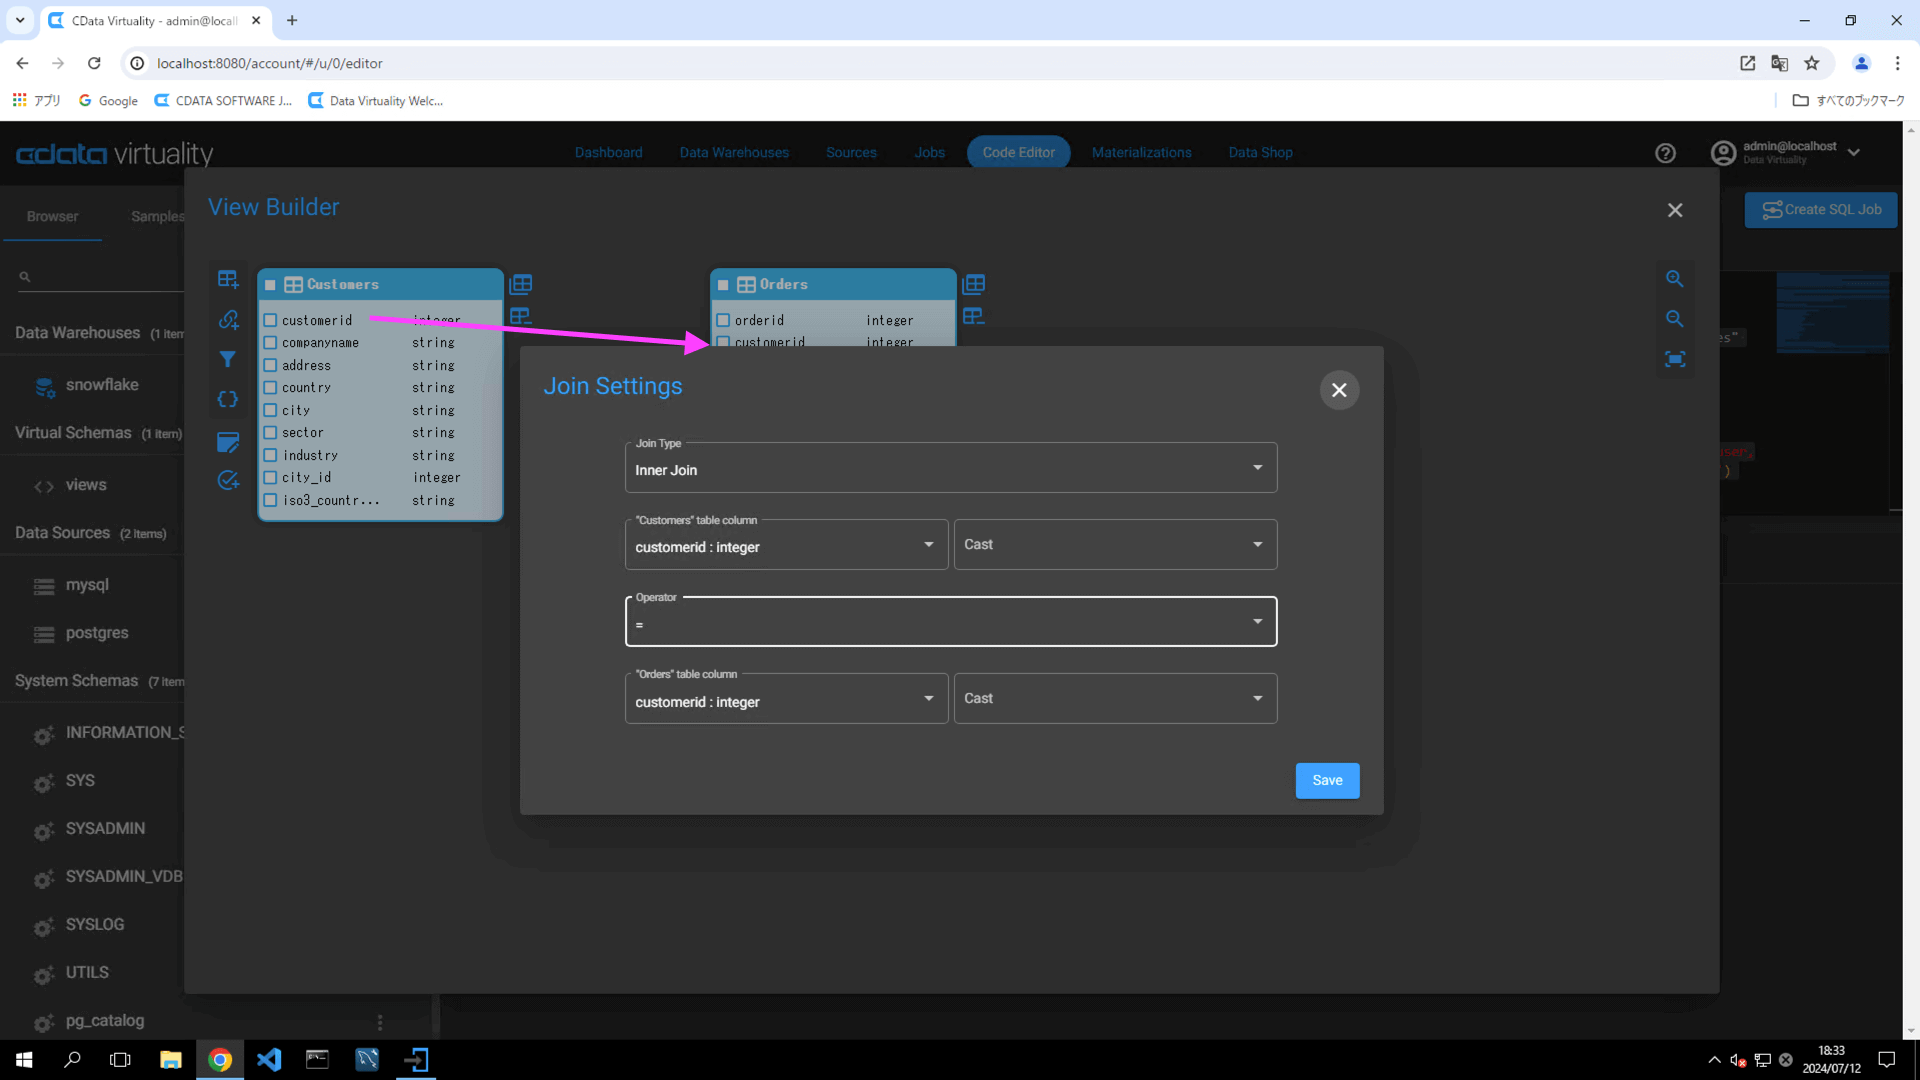The image size is (1920, 1080).
Task: Click the translate page icon in address bar
Action: pos(1780,63)
